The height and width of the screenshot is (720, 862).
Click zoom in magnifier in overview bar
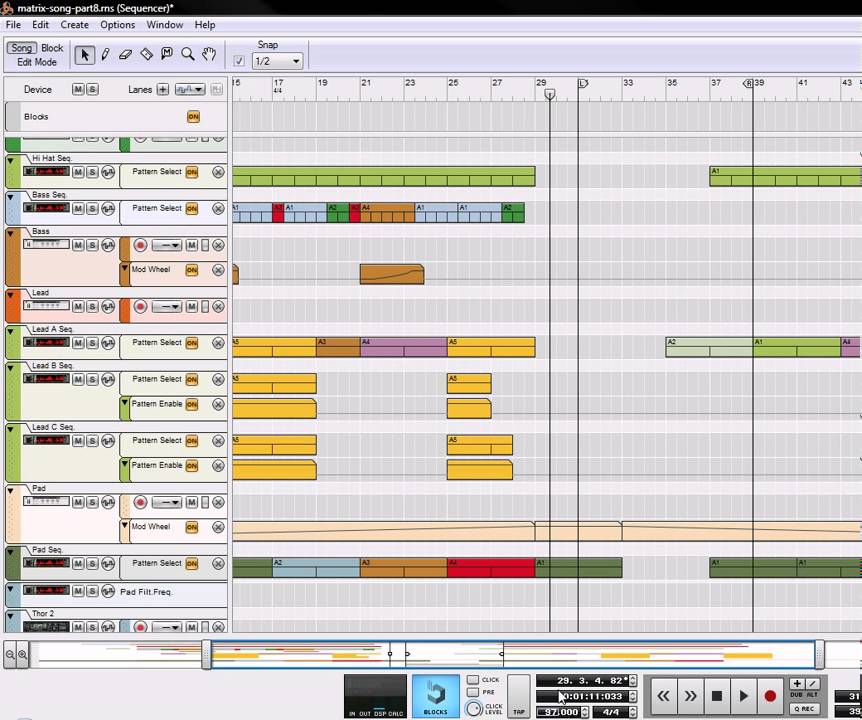tap(23, 654)
